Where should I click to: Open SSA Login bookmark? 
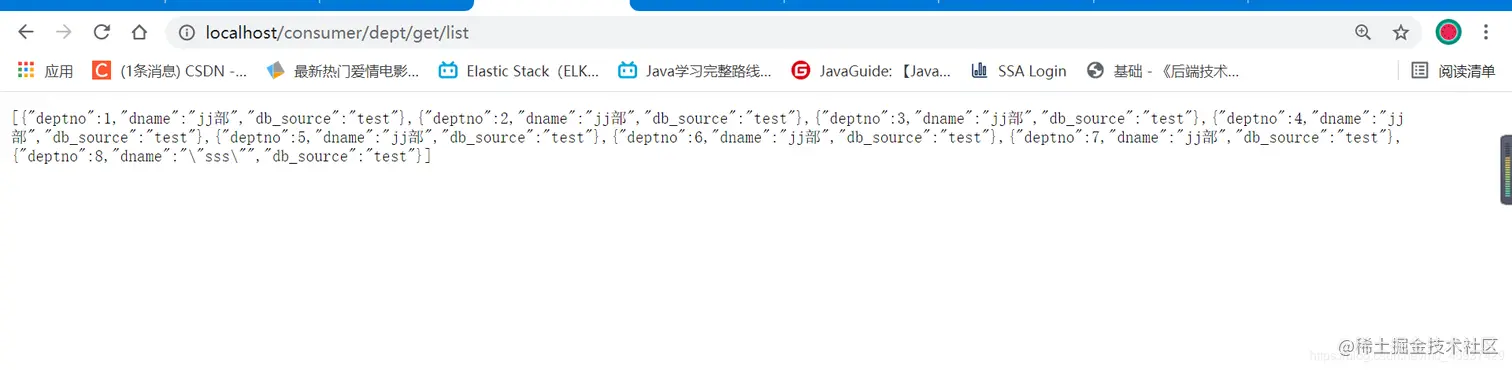[x=1019, y=71]
